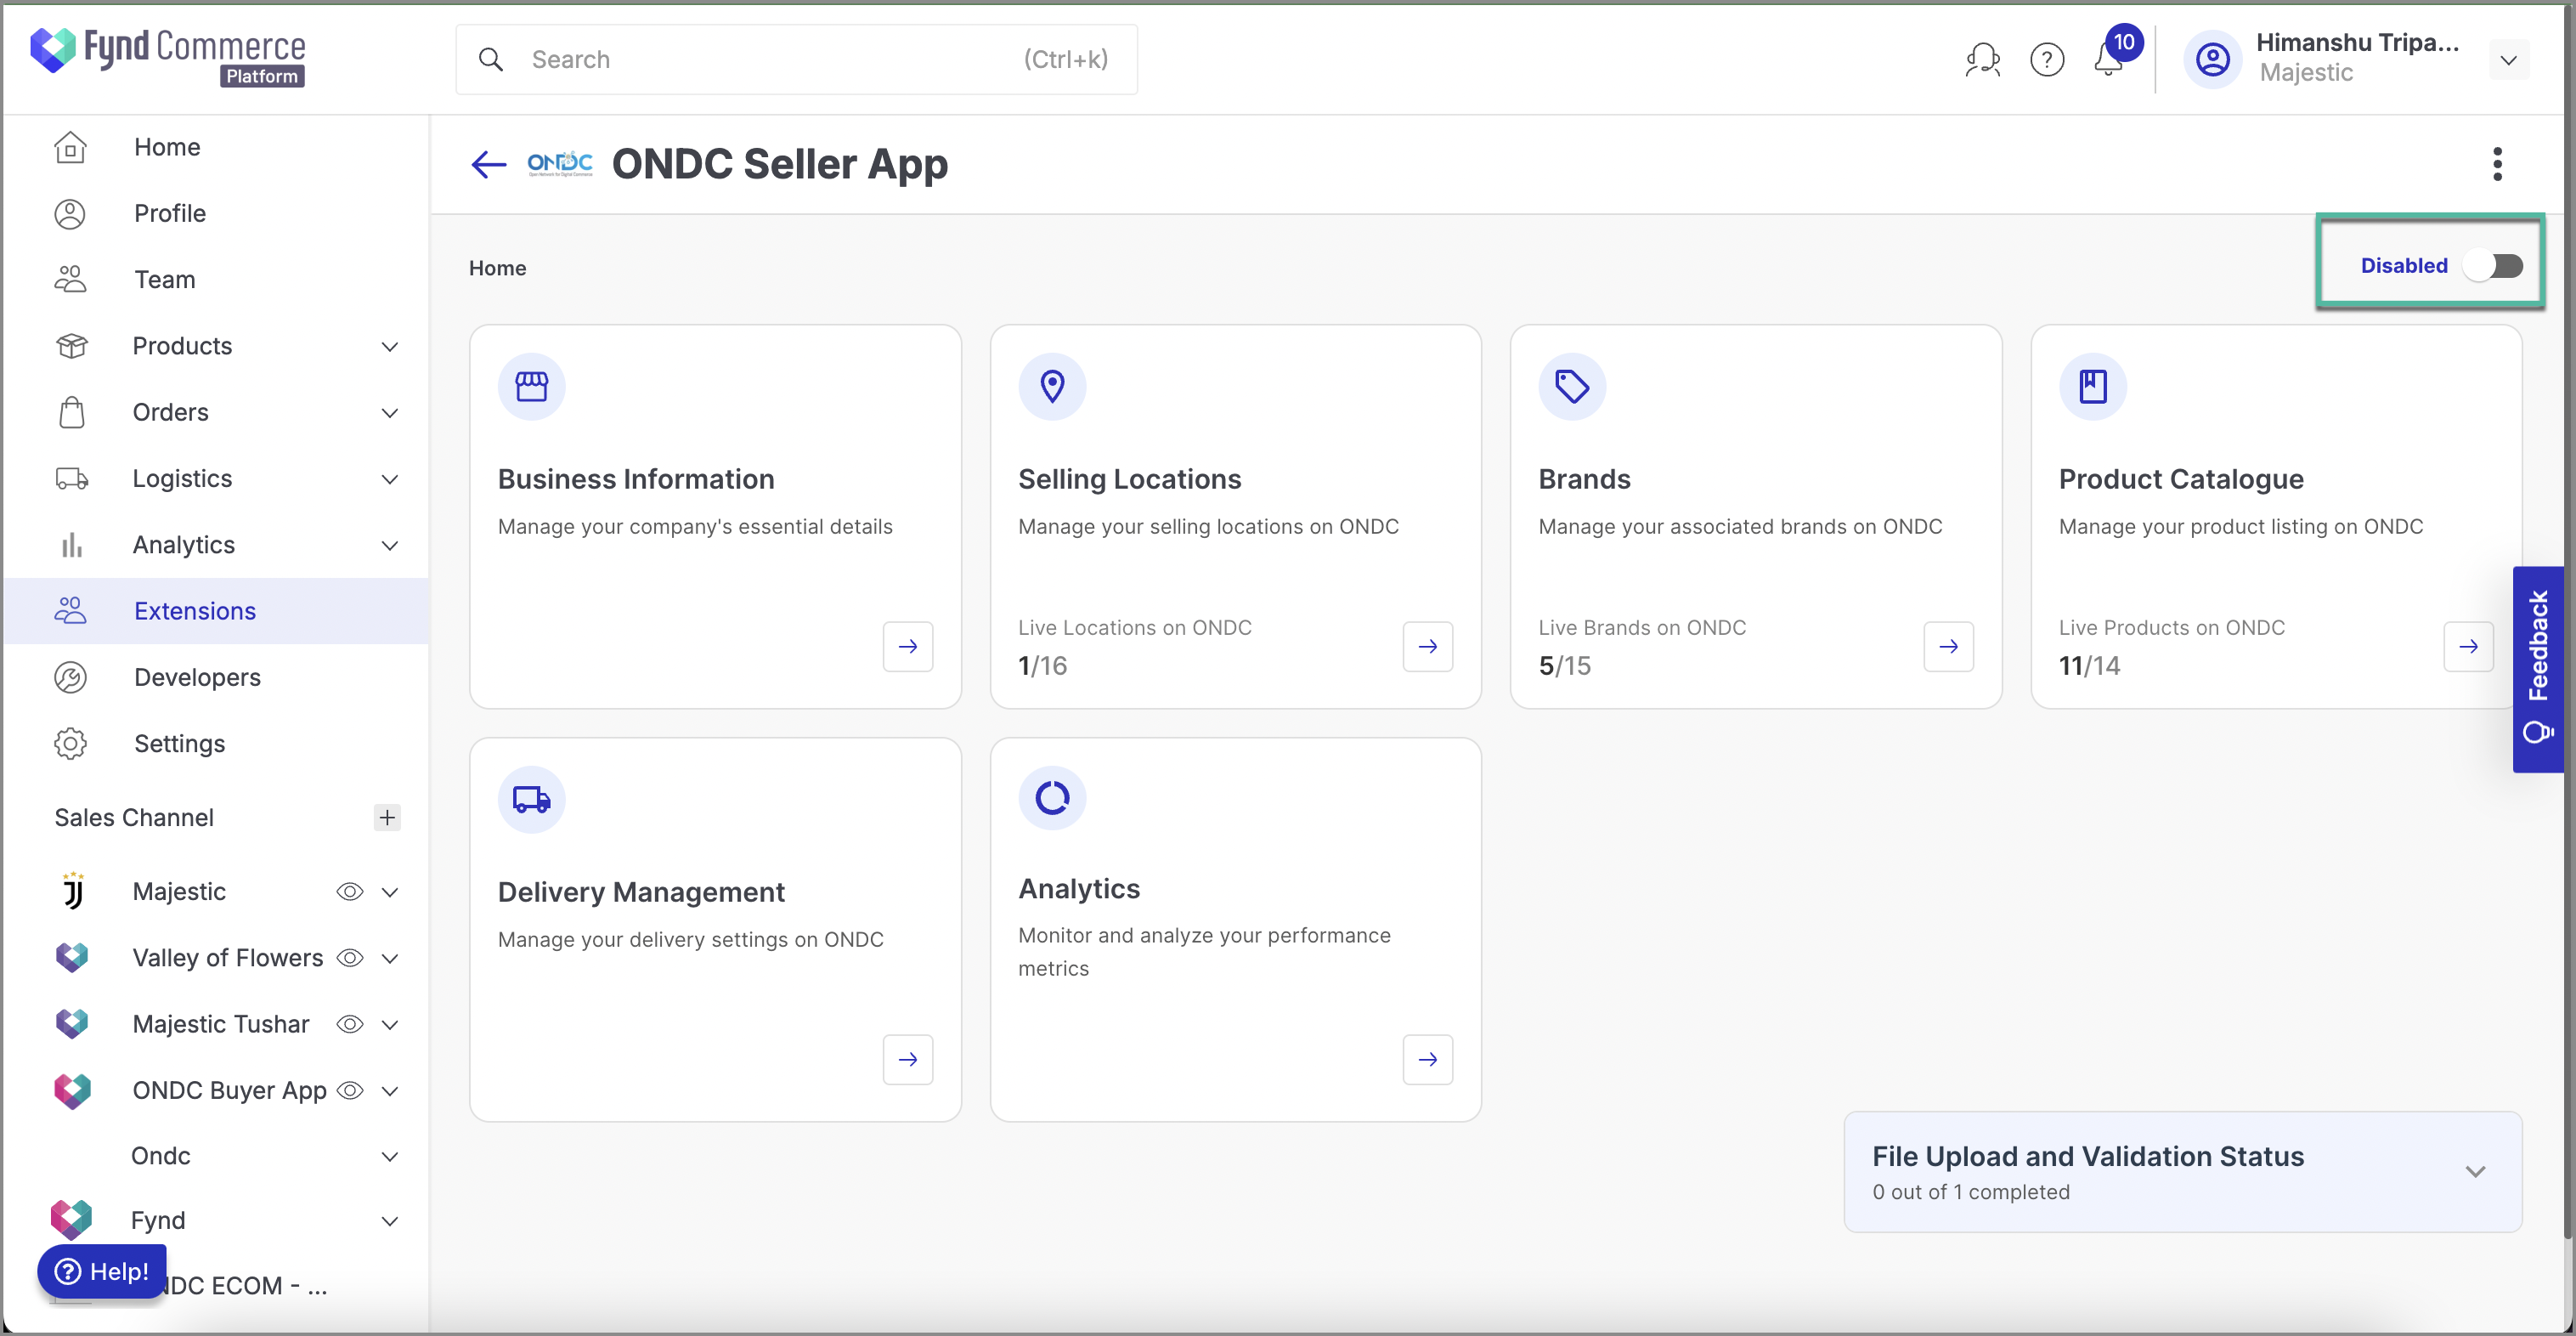The width and height of the screenshot is (2576, 1336).
Task: Go back using the left arrow
Action: 489,164
